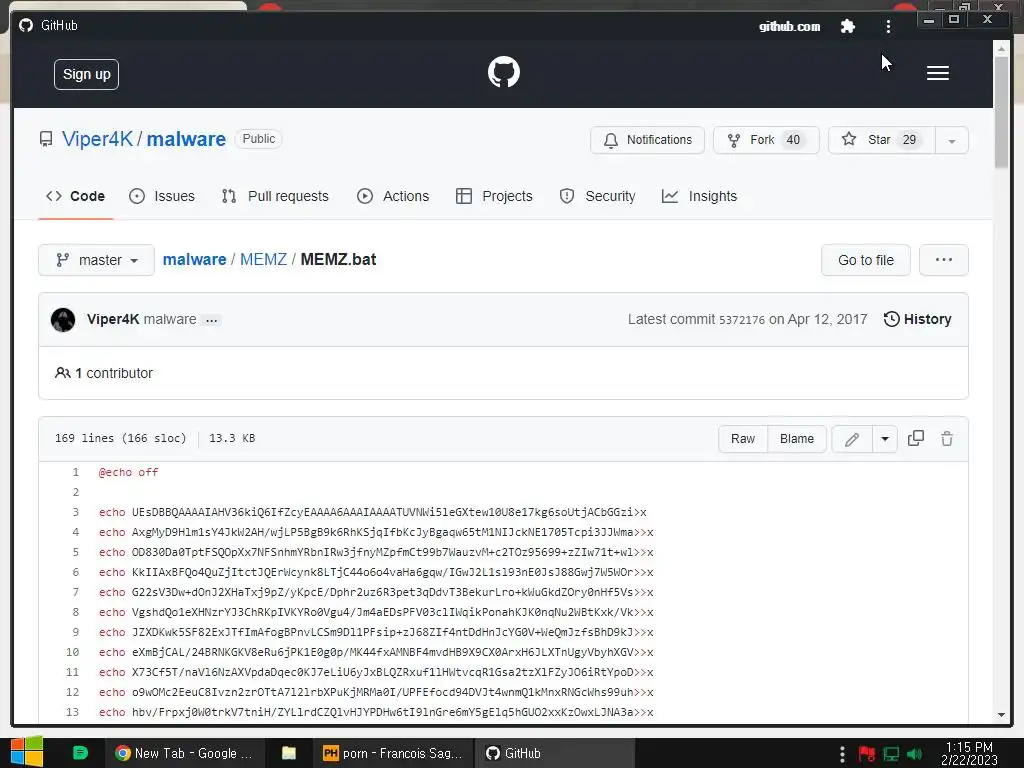1024x768 pixels.
Task: Open the file History link
Action: pos(918,319)
